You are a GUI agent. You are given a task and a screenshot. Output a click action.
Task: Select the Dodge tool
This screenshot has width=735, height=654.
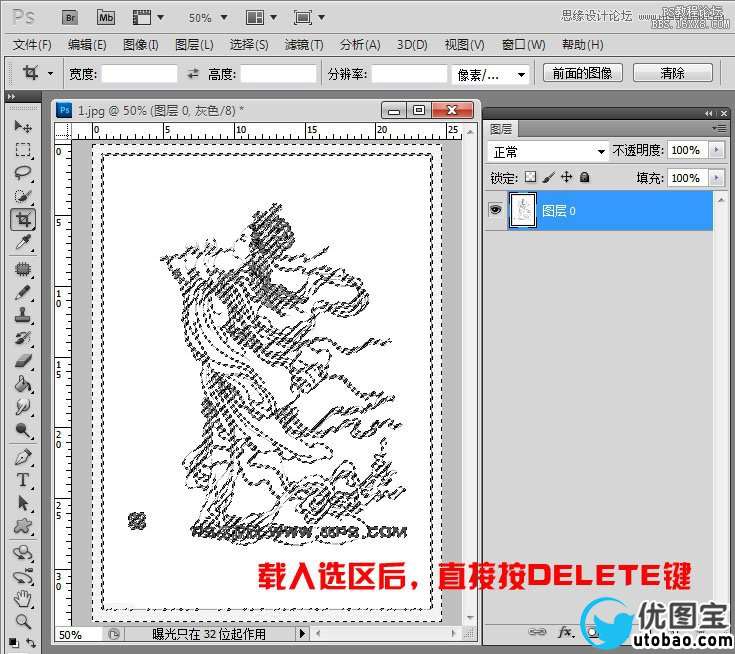point(22,430)
